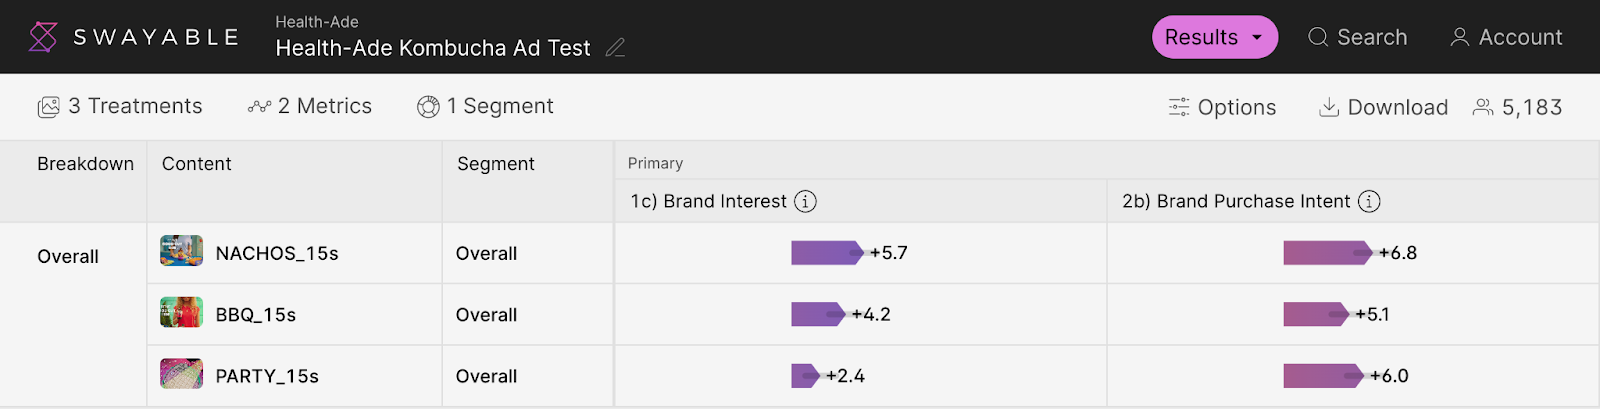This screenshot has height=409, width=1600.
Task: Click the Health-Ade breadcrumb link
Action: click(x=317, y=21)
